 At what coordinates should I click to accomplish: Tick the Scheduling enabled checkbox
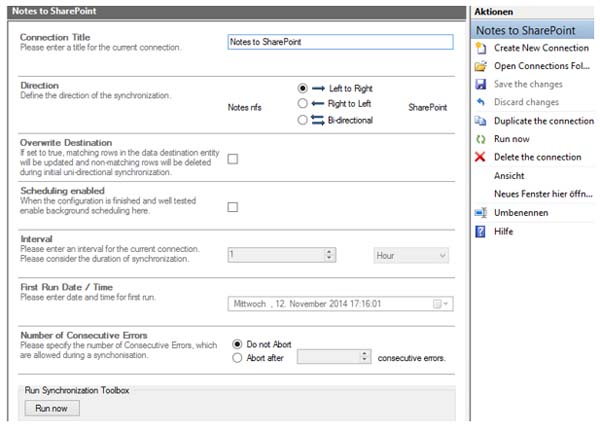(x=233, y=207)
